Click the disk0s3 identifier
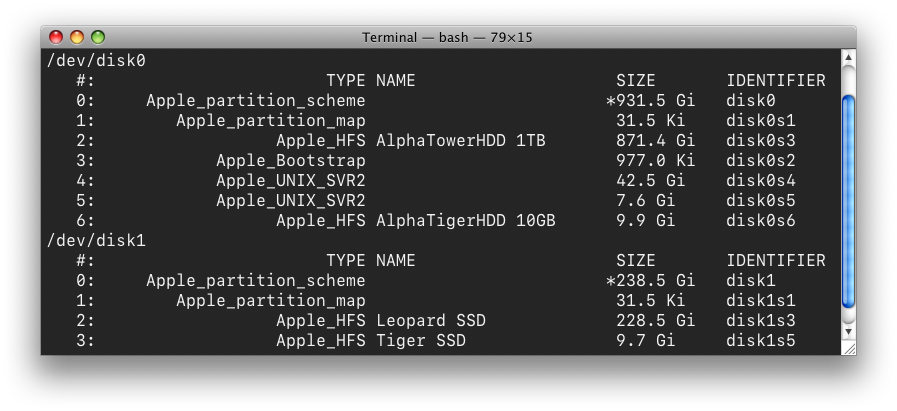897x411 pixels. pyautogui.click(x=761, y=141)
